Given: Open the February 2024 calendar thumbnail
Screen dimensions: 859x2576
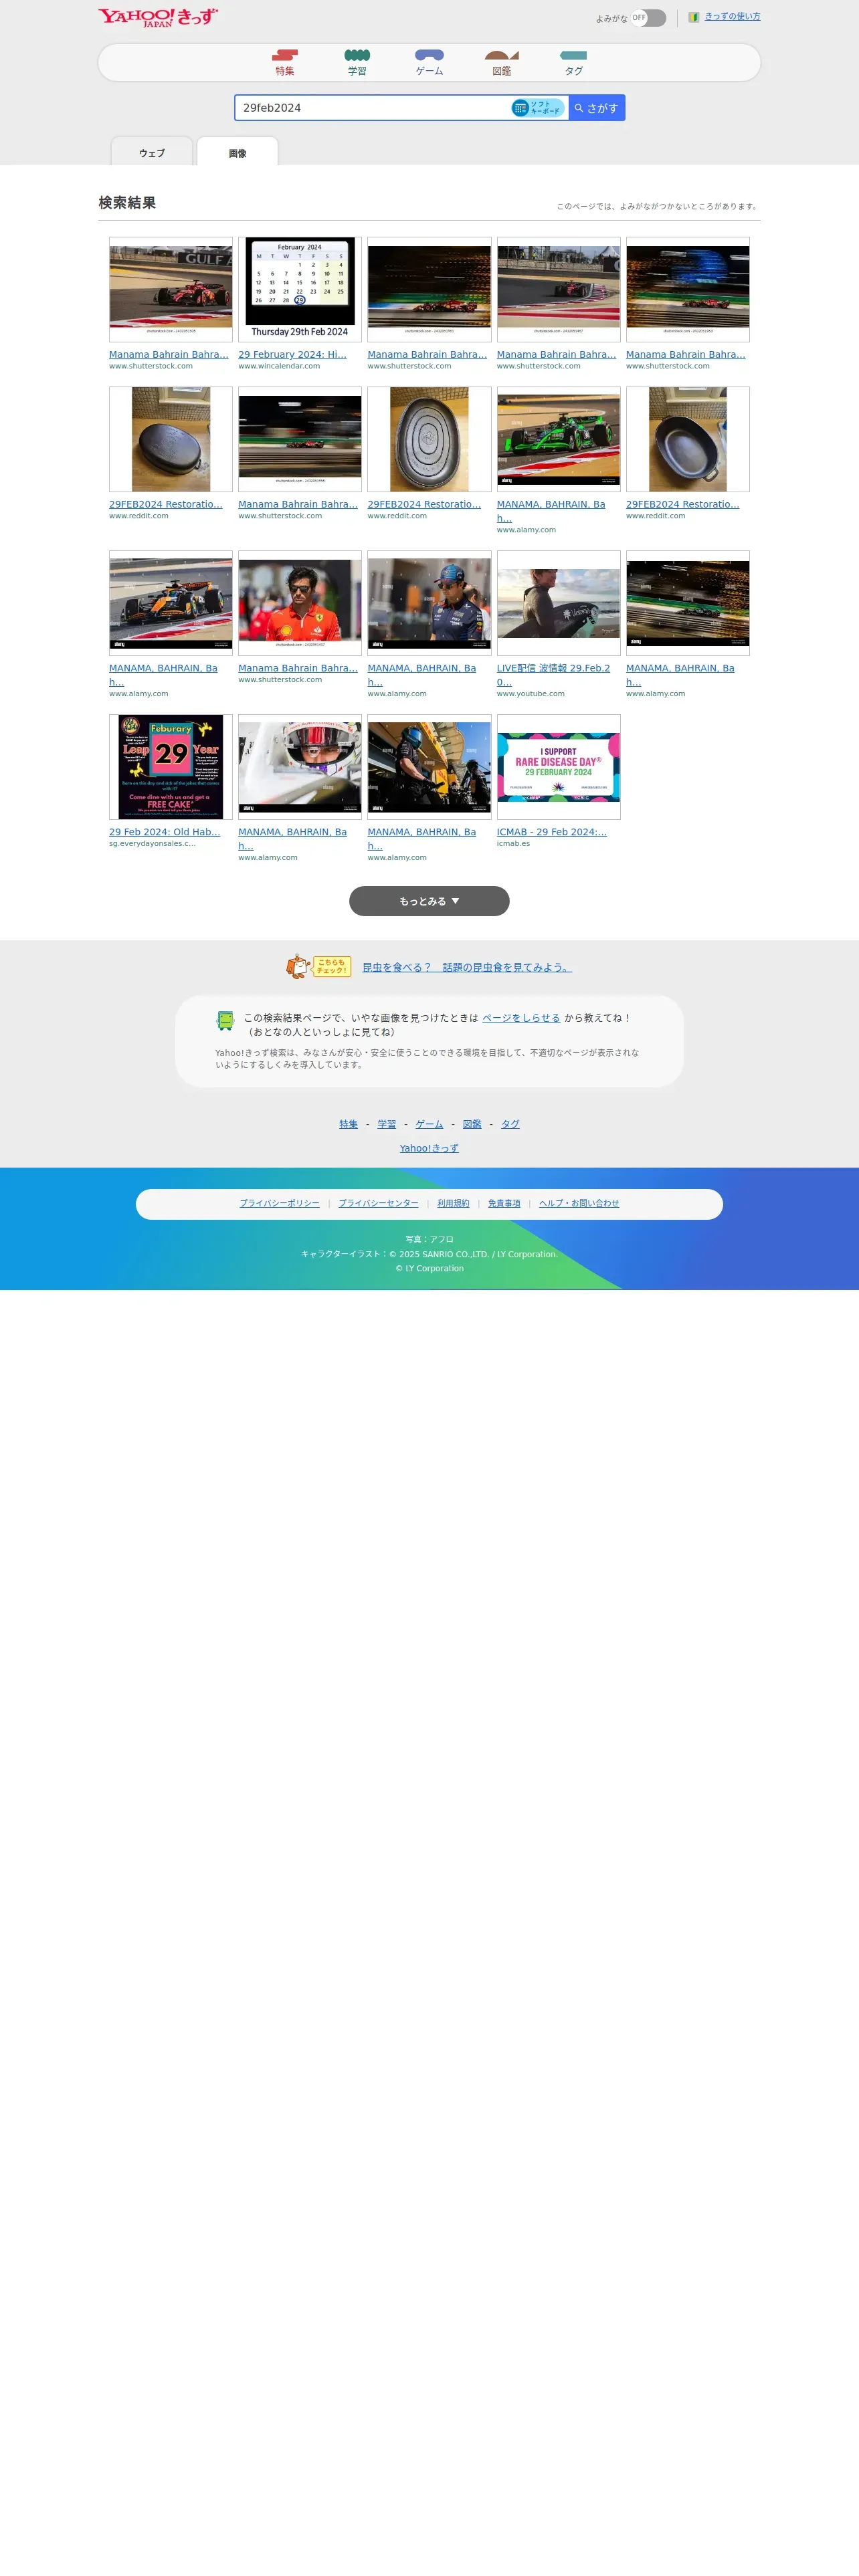Looking at the screenshot, I should point(300,289).
